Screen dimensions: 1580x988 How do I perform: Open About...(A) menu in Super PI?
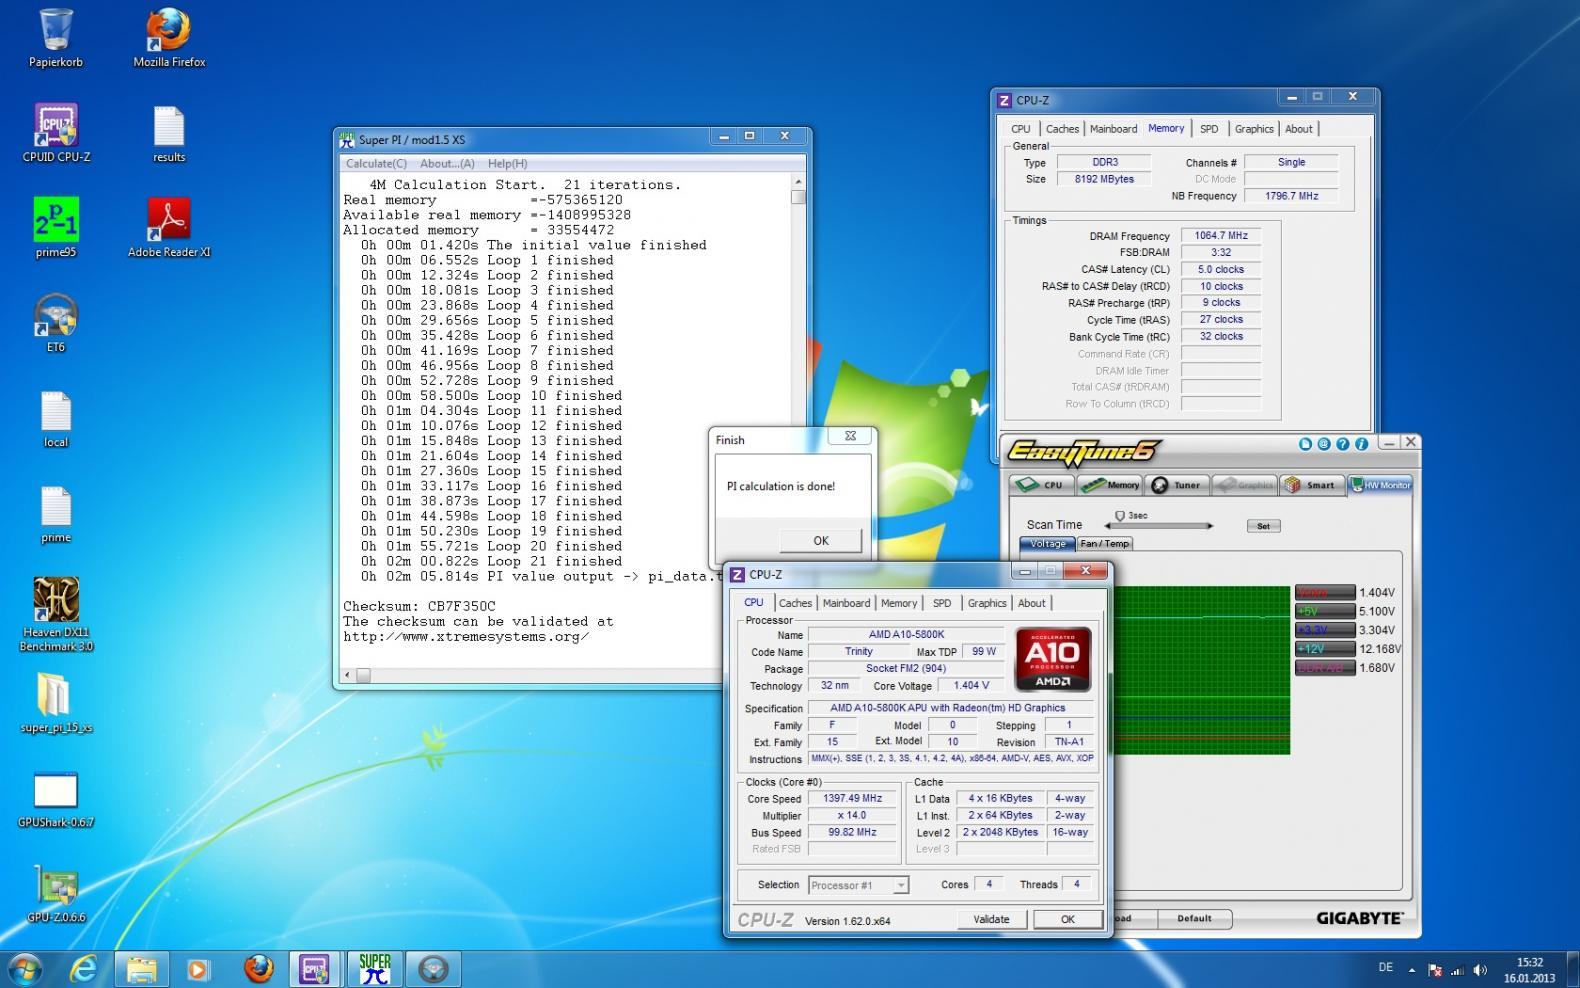[x=447, y=164]
